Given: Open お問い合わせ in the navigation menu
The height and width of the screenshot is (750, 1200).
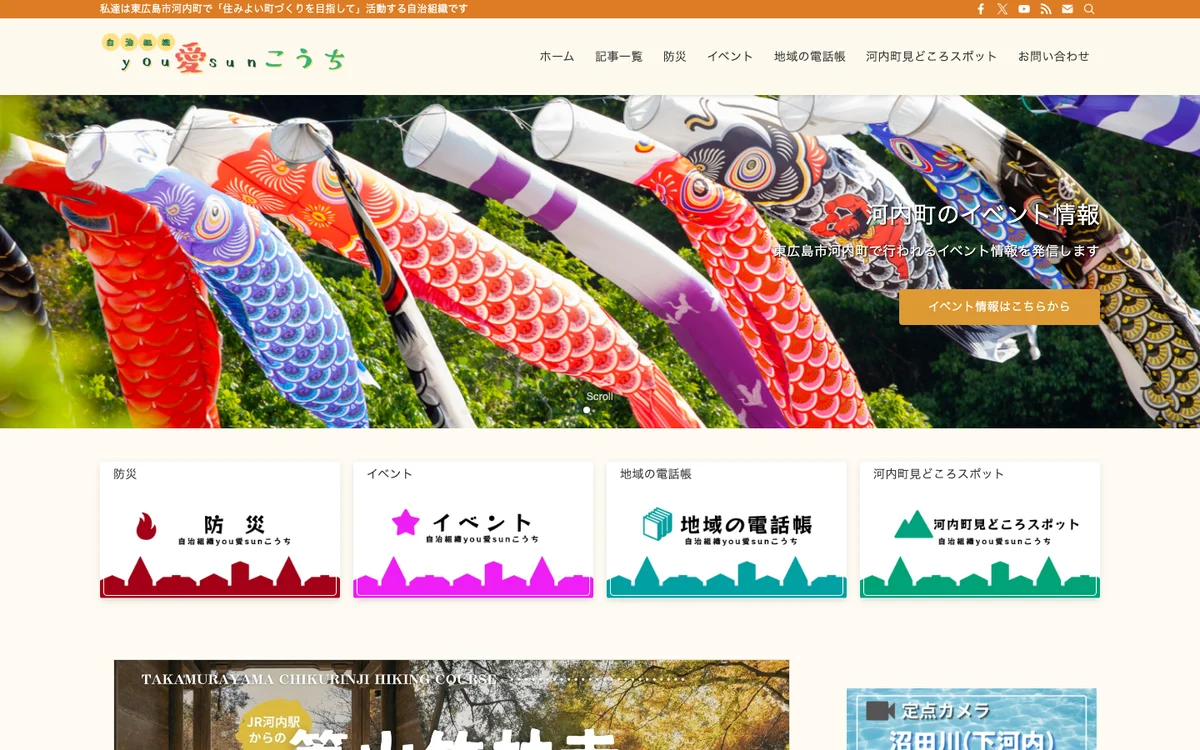Looking at the screenshot, I should coord(1054,56).
